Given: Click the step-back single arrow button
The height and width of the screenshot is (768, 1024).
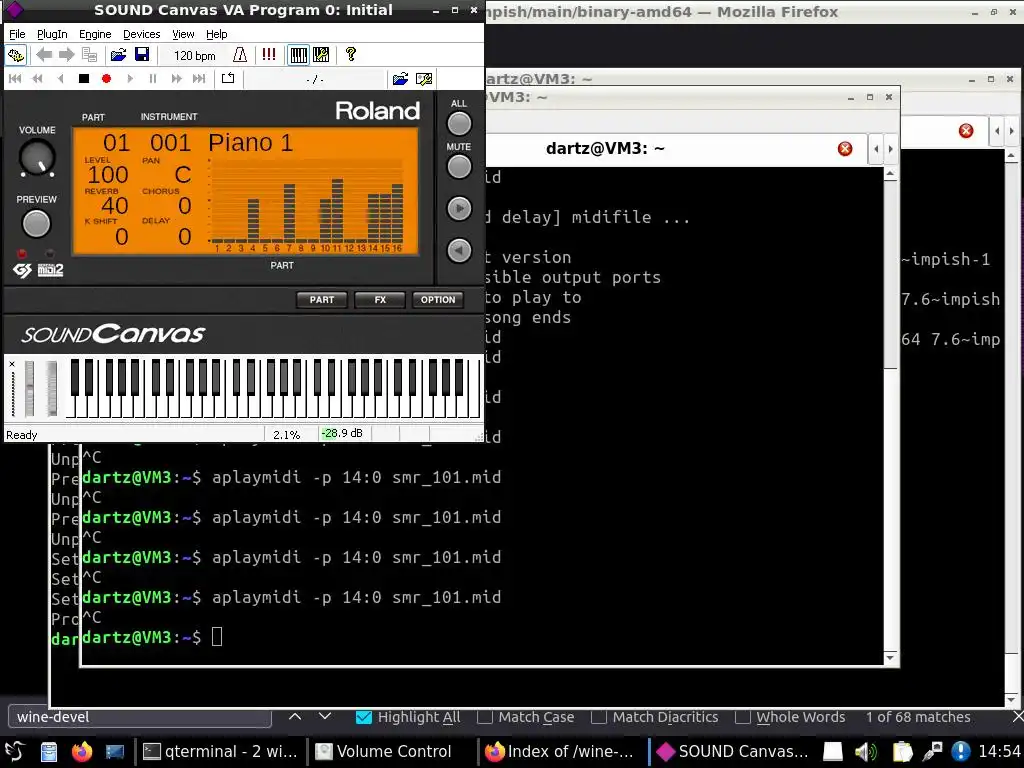Looking at the screenshot, I should pos(61,79).
